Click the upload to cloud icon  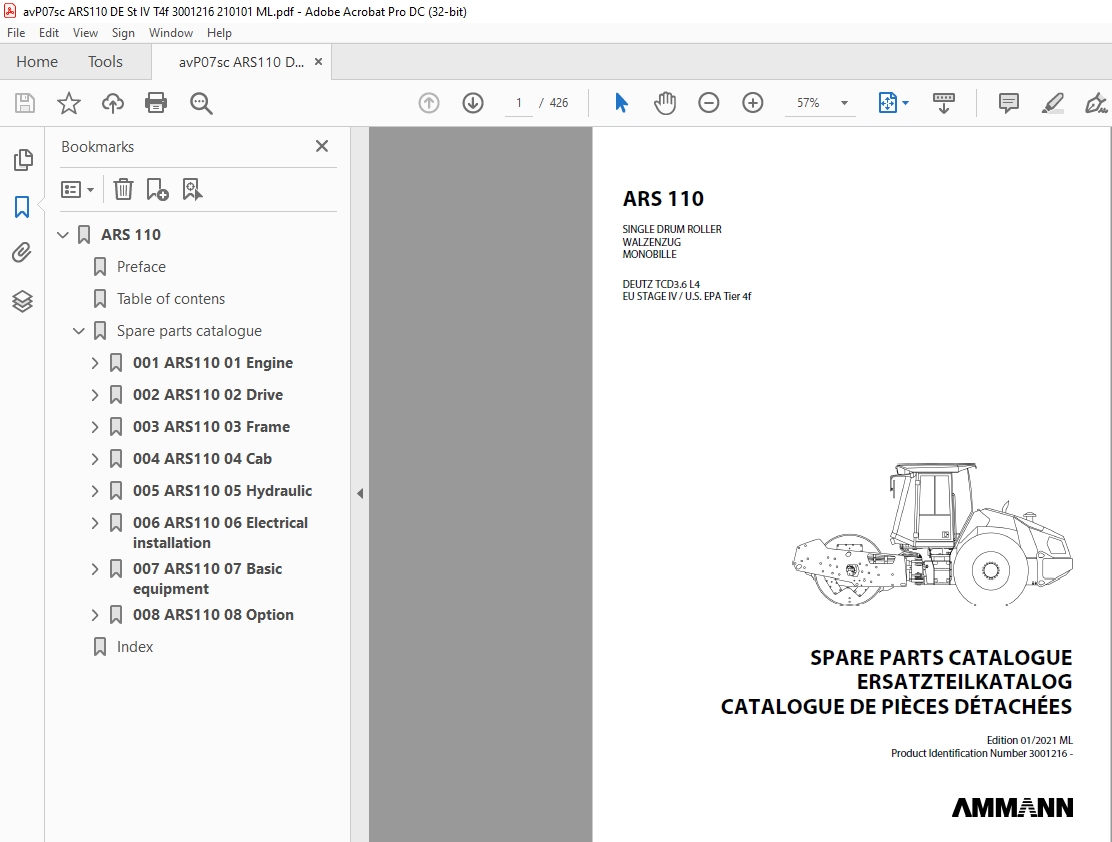(x=113, y=103)
